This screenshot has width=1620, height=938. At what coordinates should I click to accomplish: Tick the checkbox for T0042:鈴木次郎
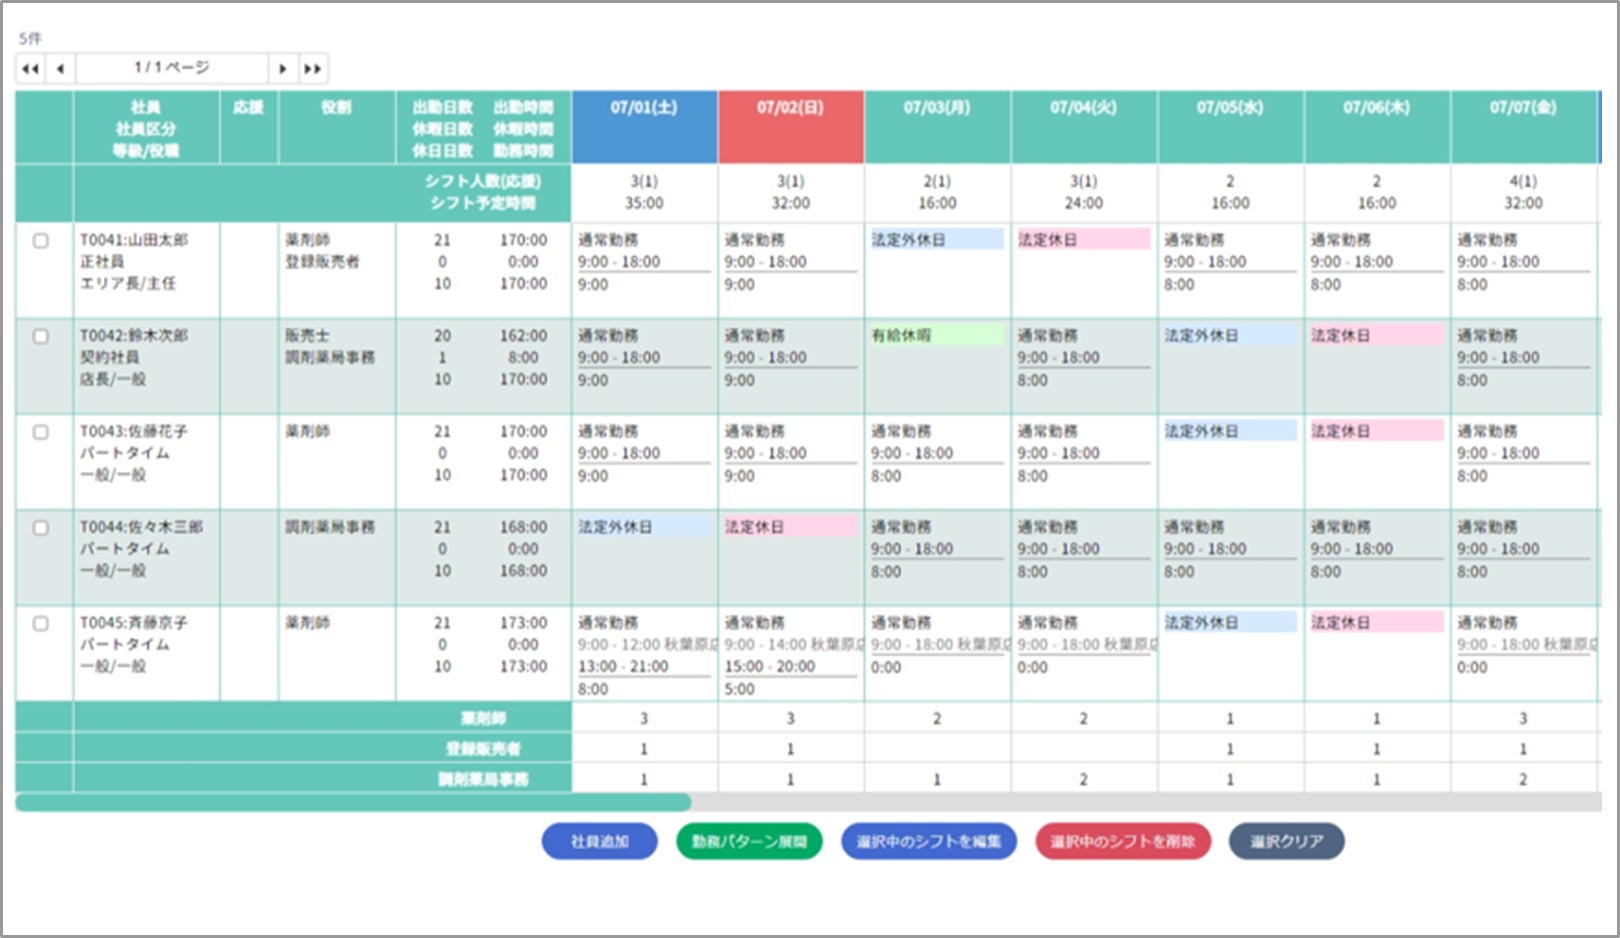tap(41, 336)
